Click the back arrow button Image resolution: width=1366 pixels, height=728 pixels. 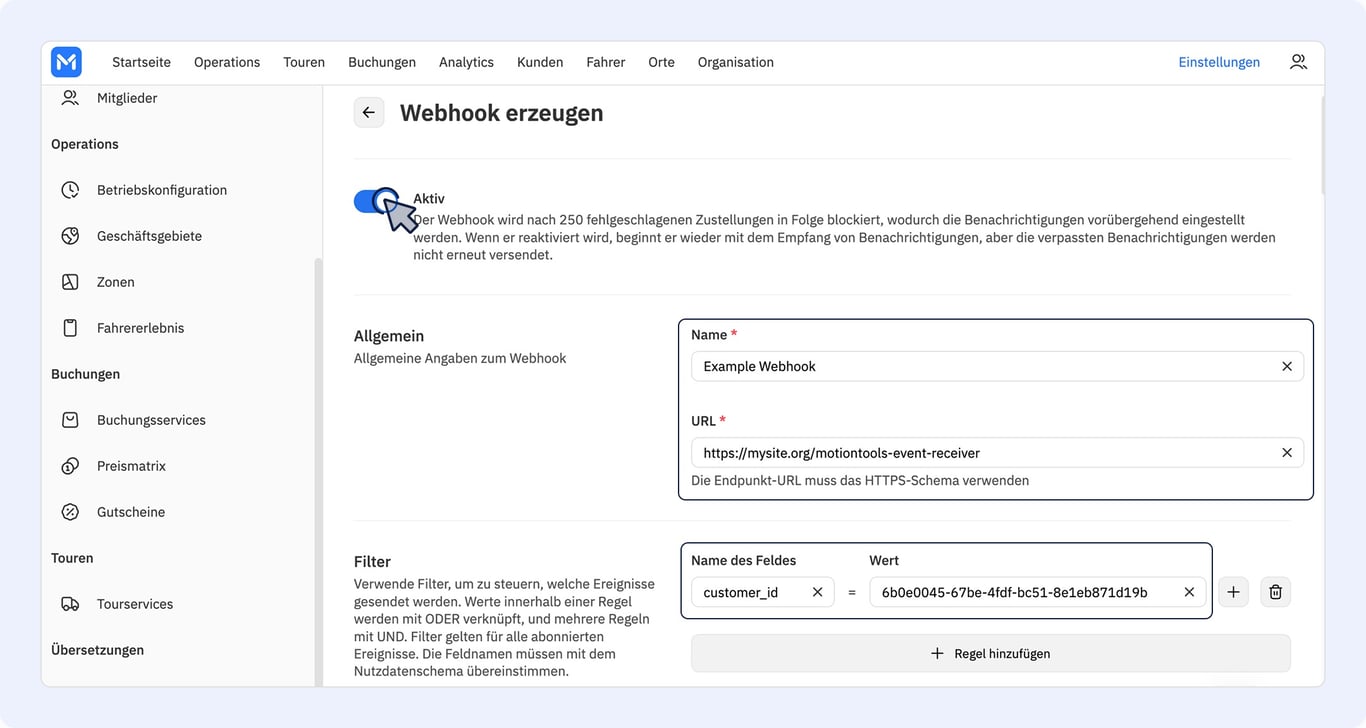(x=369, y=113)
